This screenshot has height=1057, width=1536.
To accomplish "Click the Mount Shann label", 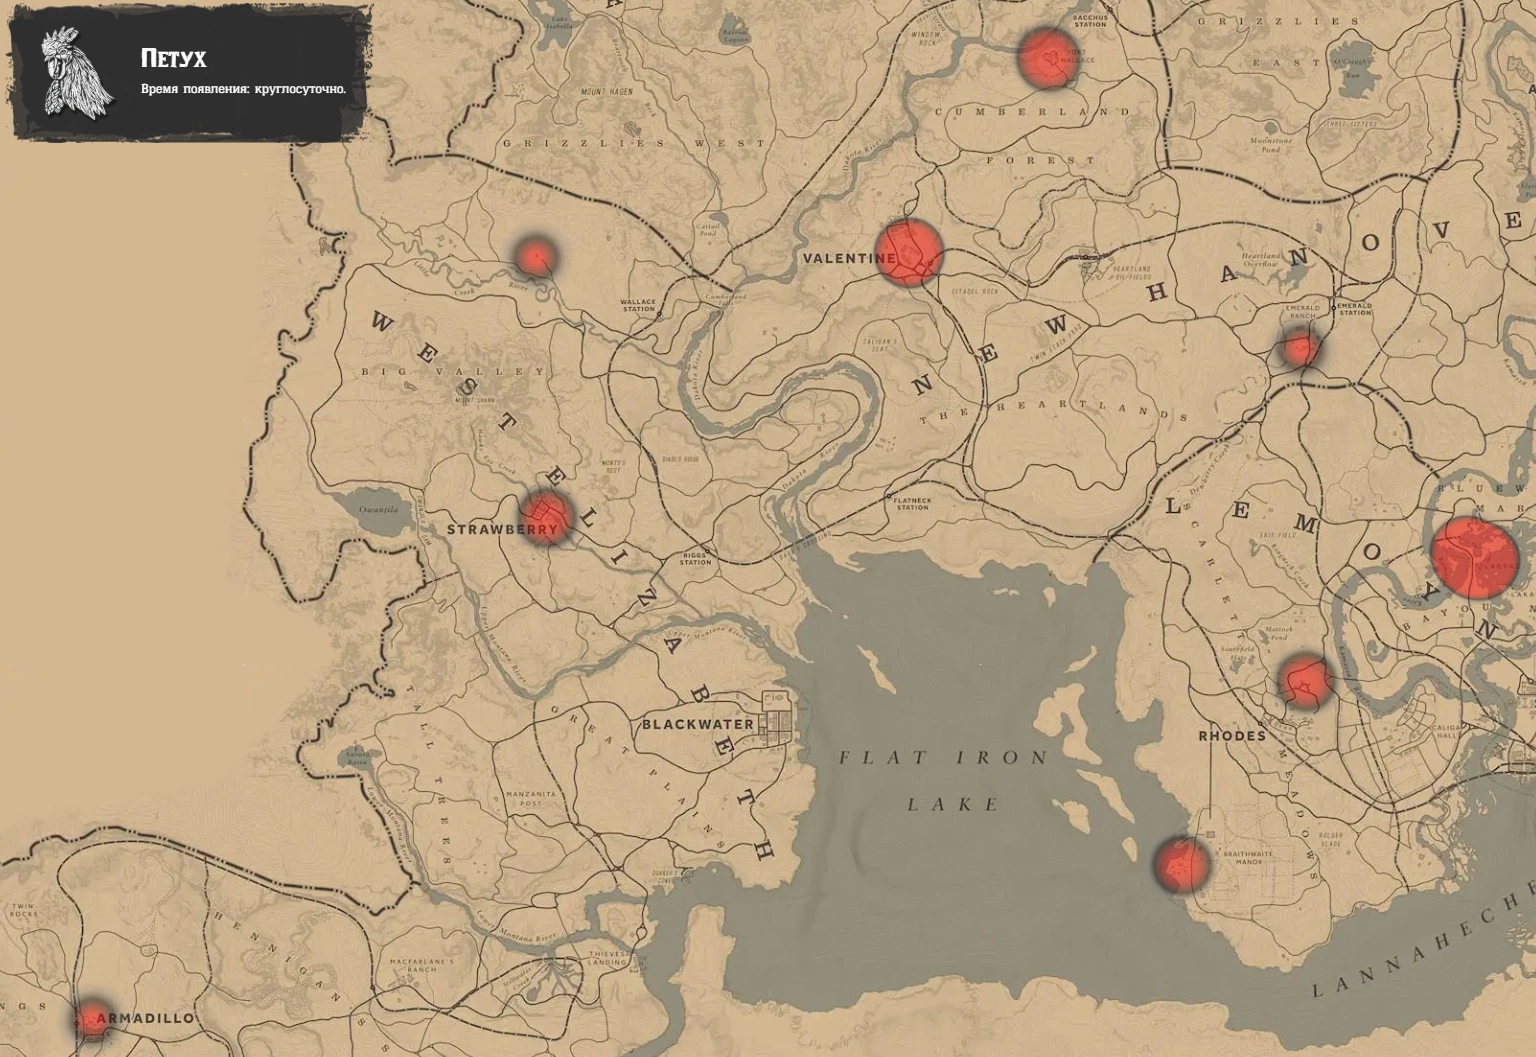I will 476,400.
